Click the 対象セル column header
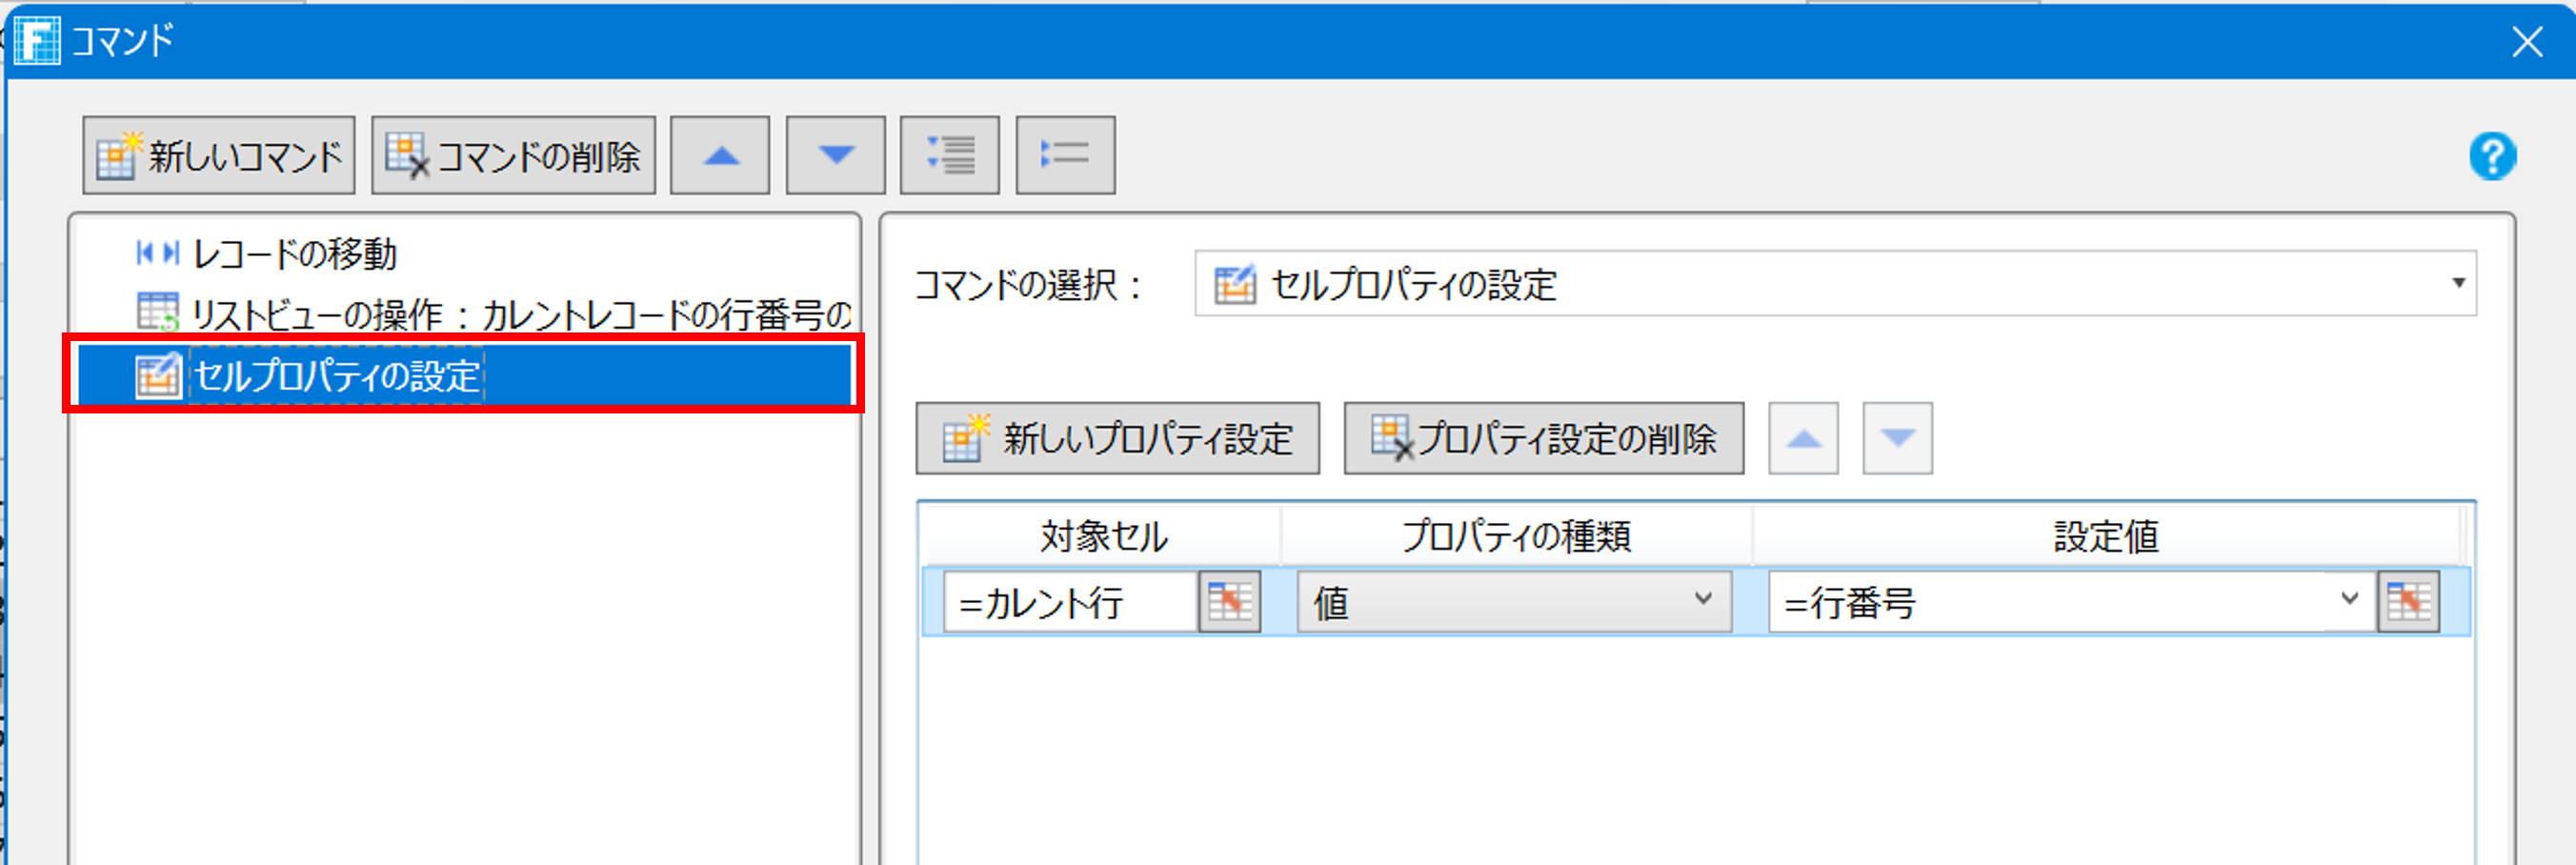 pos(1103,537)
